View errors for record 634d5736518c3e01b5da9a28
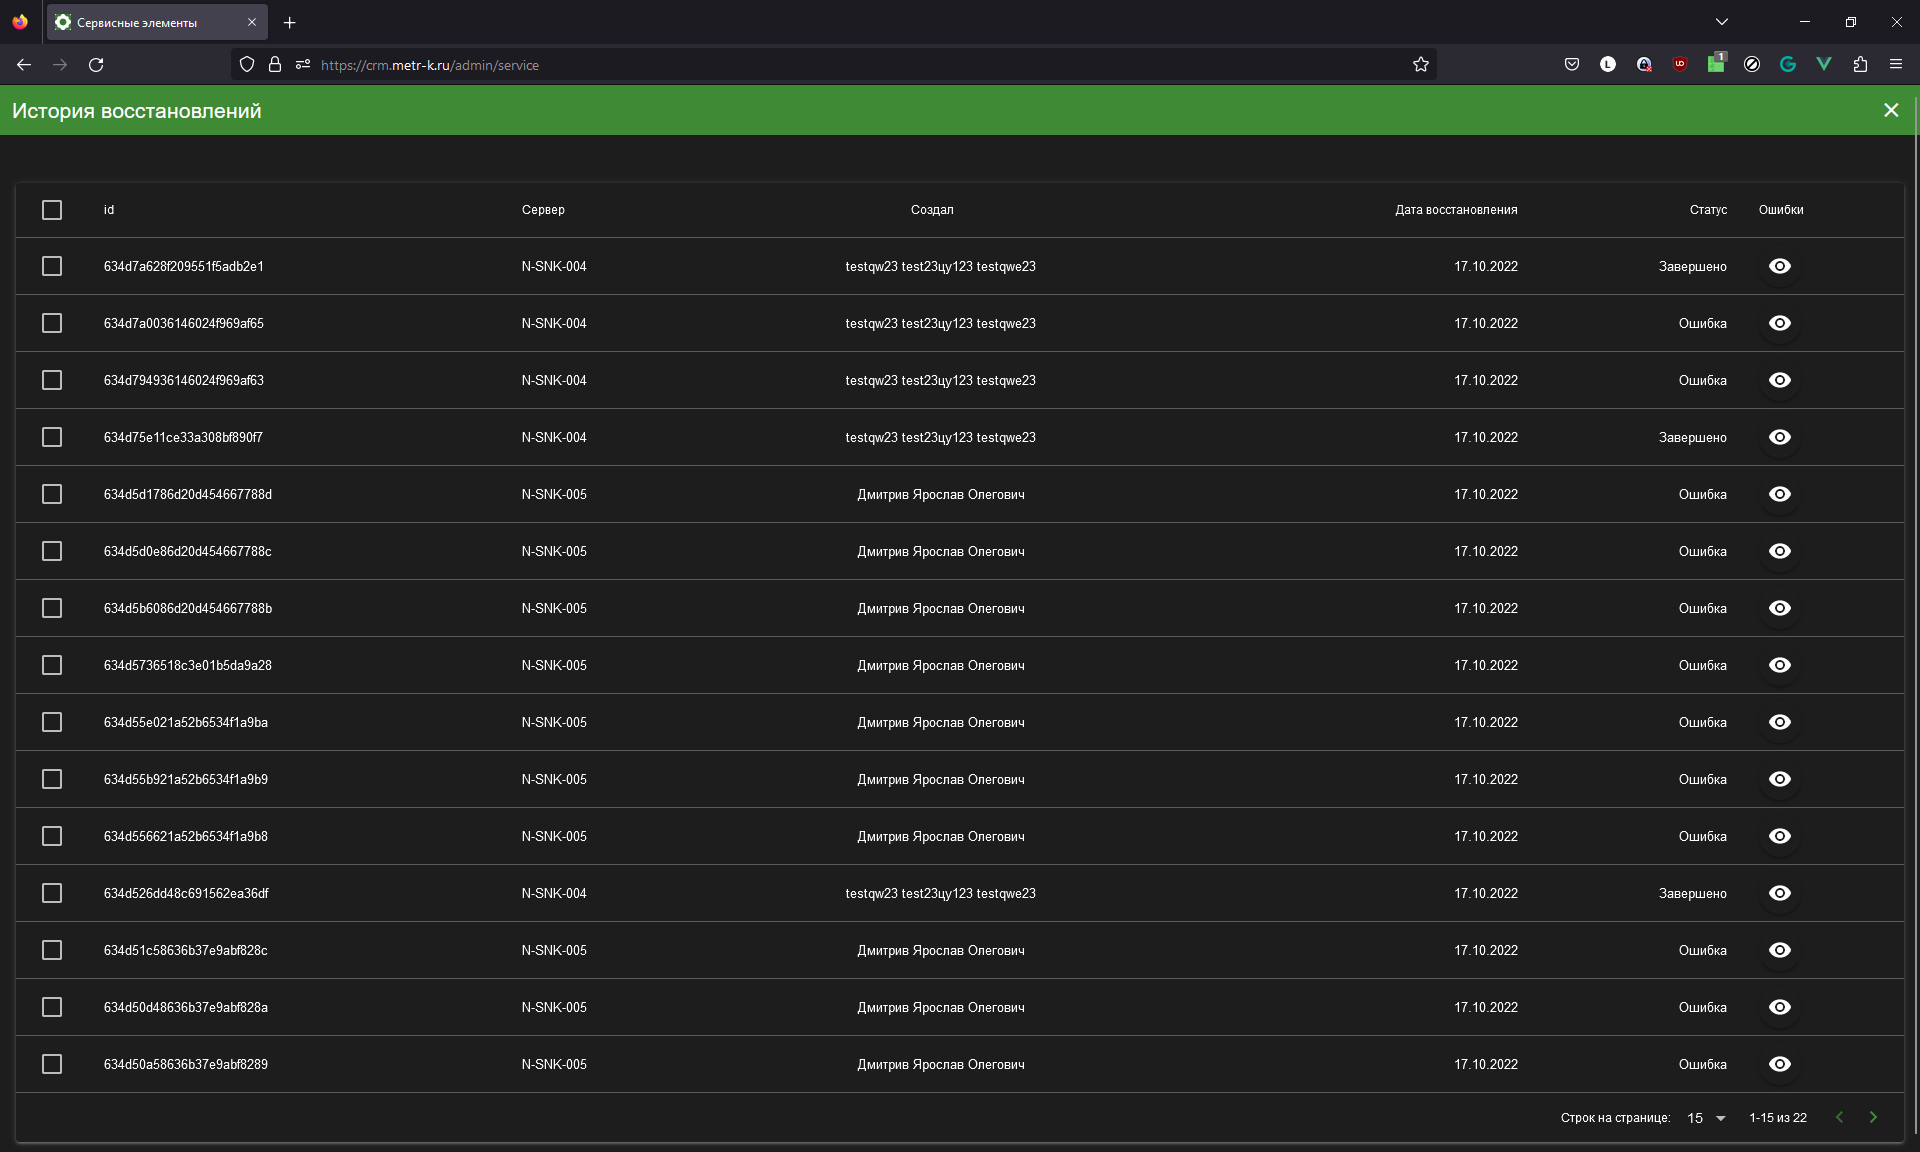Screen dimensions: 1920x1152 (1780, 665)
